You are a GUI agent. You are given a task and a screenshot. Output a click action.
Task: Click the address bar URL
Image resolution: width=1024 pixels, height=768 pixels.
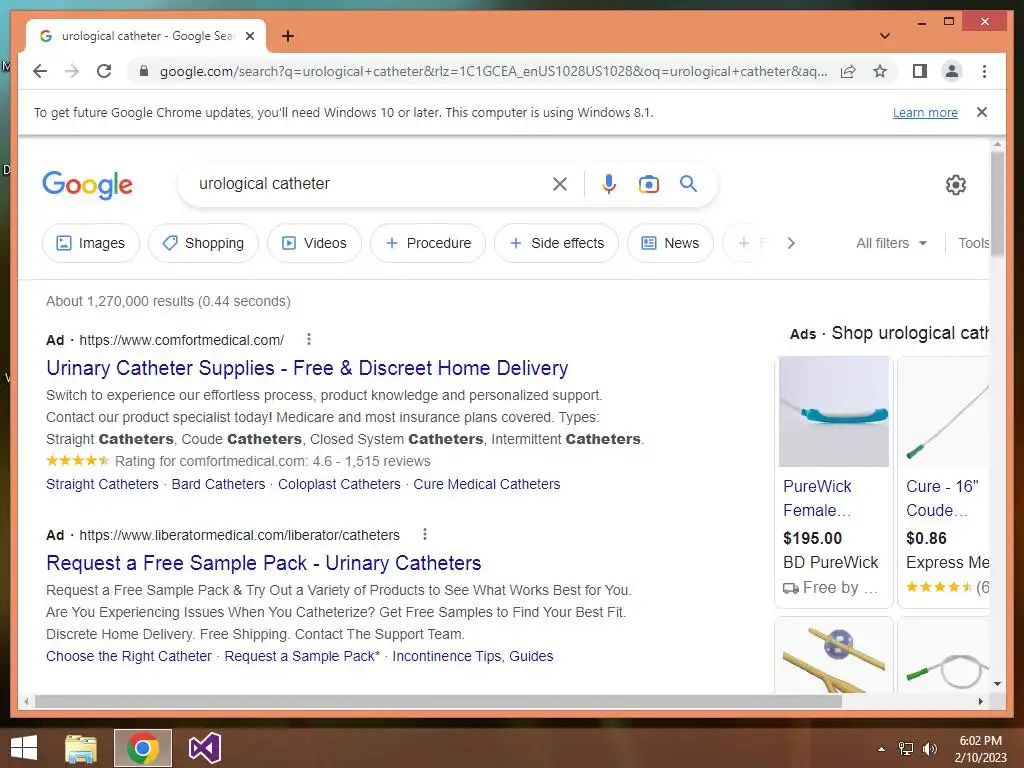click(x=493, y=71)
